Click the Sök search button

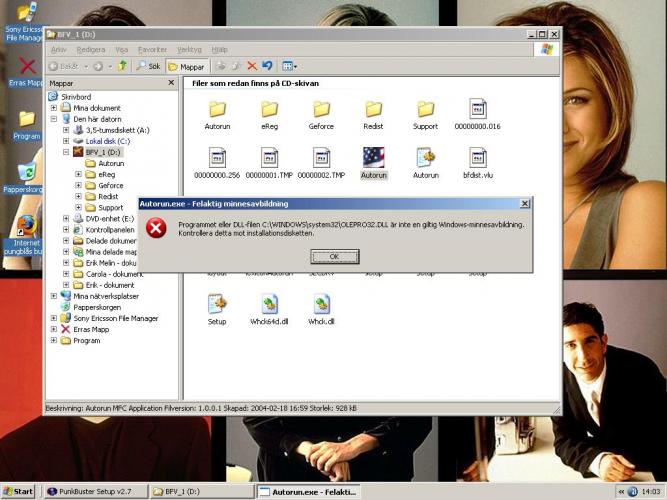pyautogui.click(x=147, y=66)
